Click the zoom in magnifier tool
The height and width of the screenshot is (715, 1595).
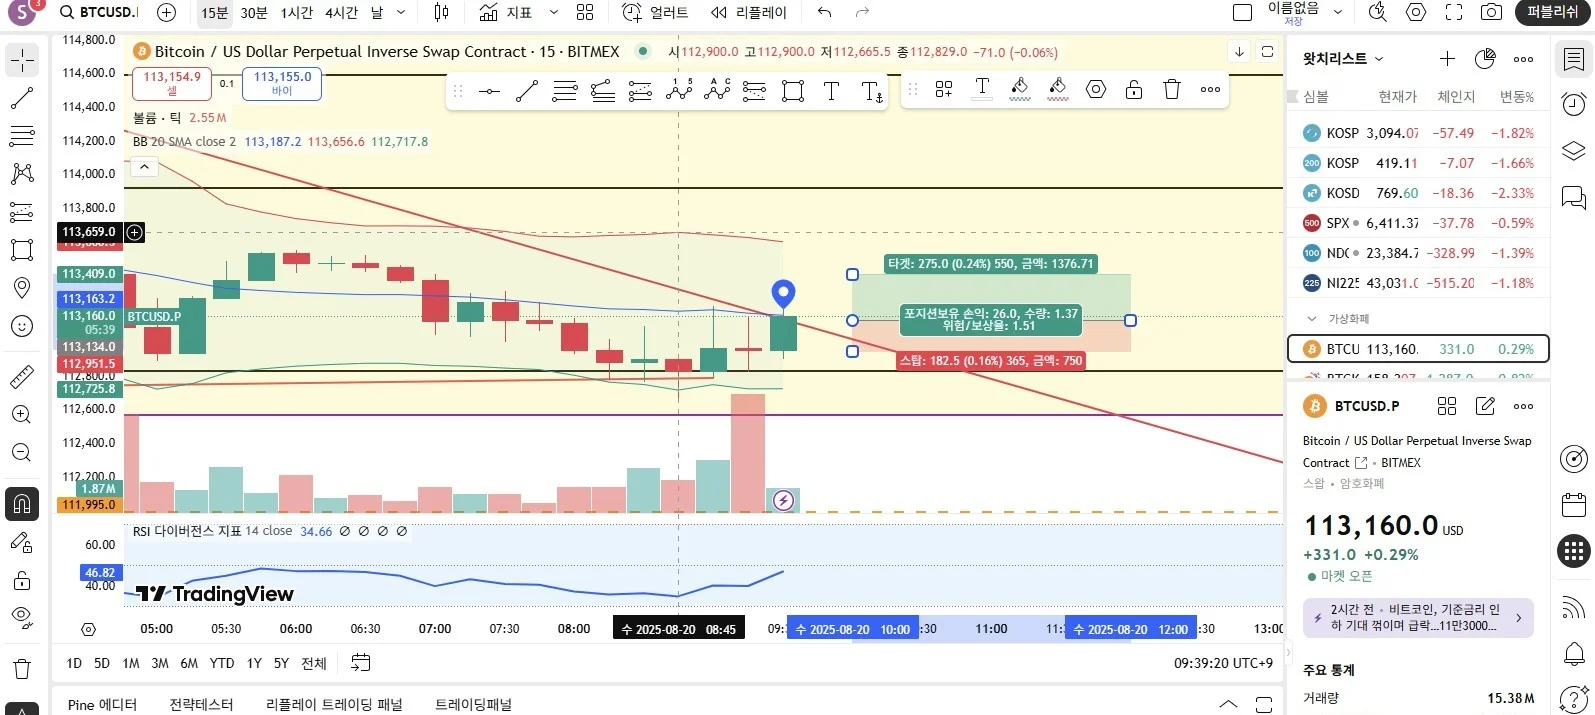click(x=22, y=415)
